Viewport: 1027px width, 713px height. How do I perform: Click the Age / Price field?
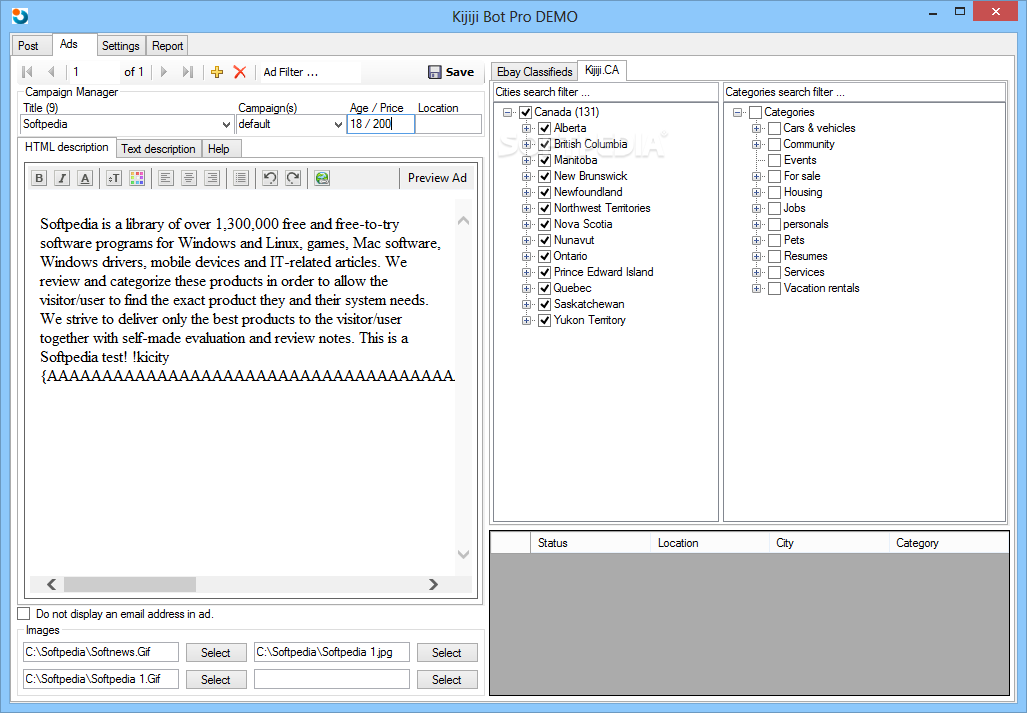[x=381, y=124]
